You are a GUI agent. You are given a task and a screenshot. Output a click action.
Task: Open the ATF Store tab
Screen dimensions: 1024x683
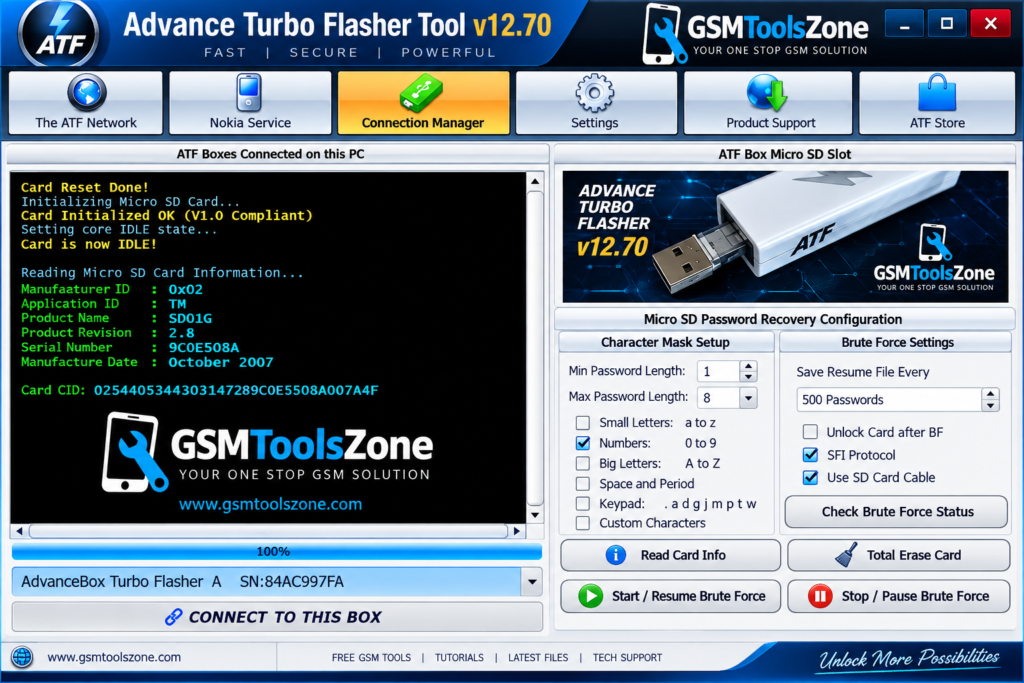(x=937, y=103)
